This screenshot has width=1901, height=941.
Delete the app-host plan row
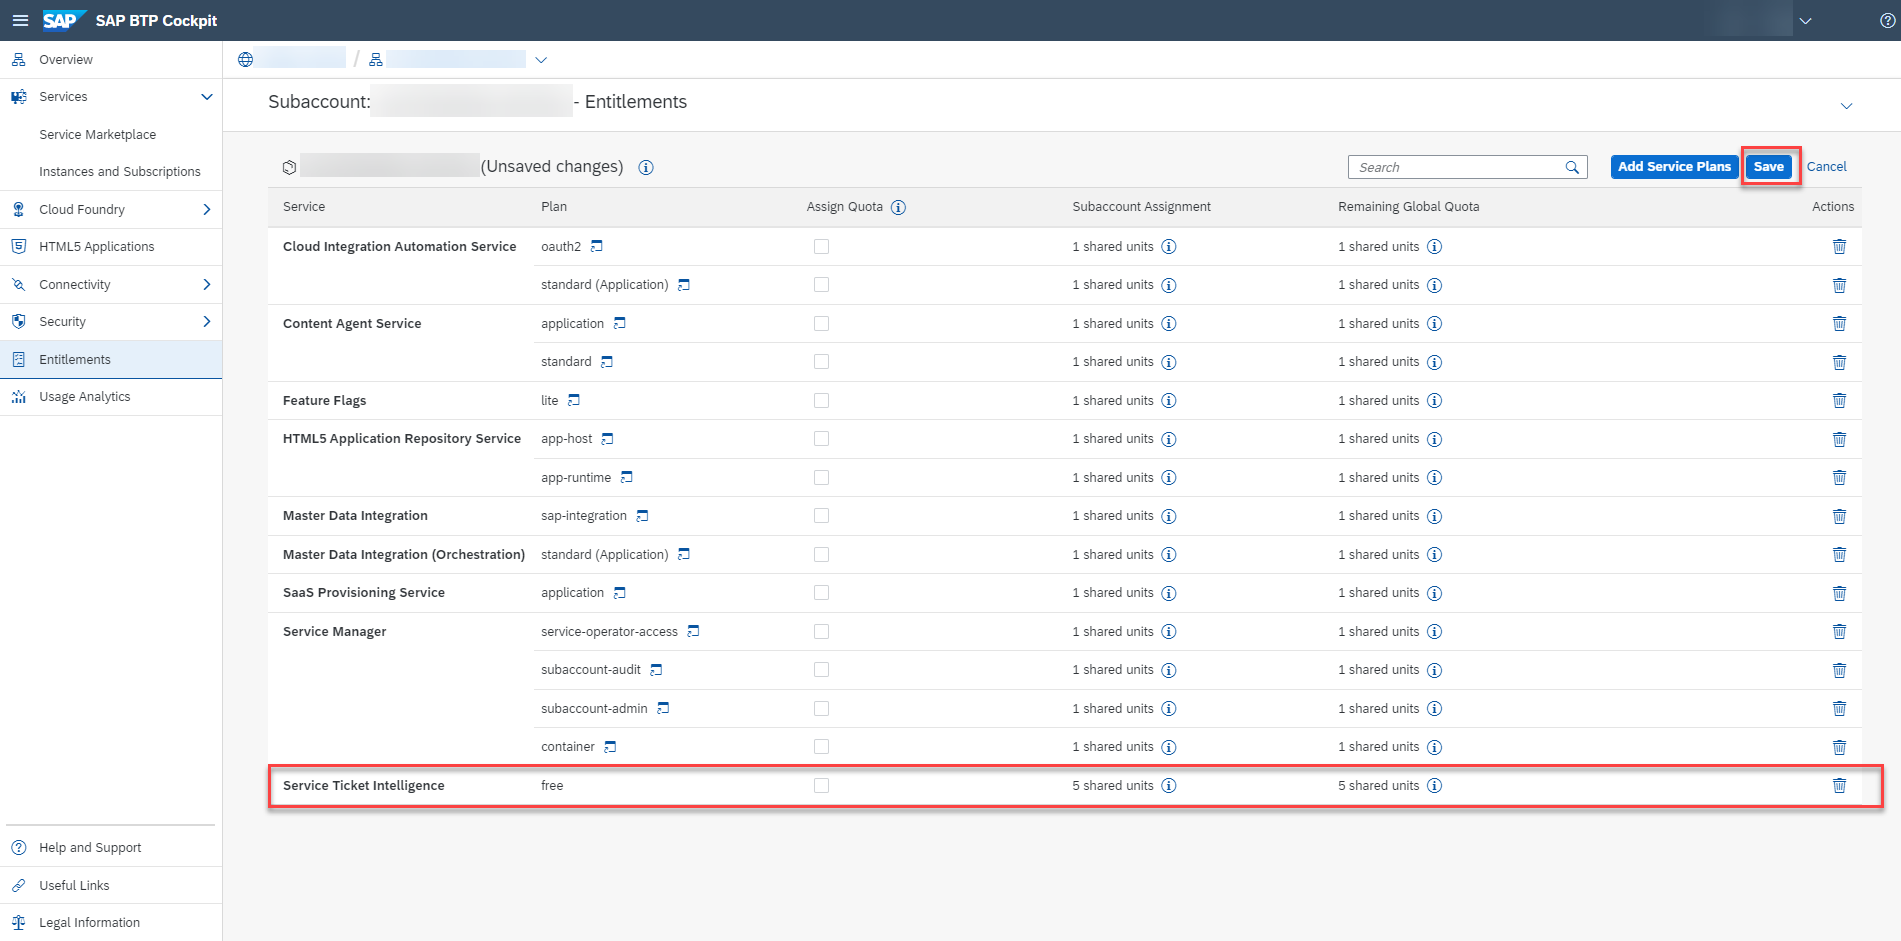(x=1839, y=439)
